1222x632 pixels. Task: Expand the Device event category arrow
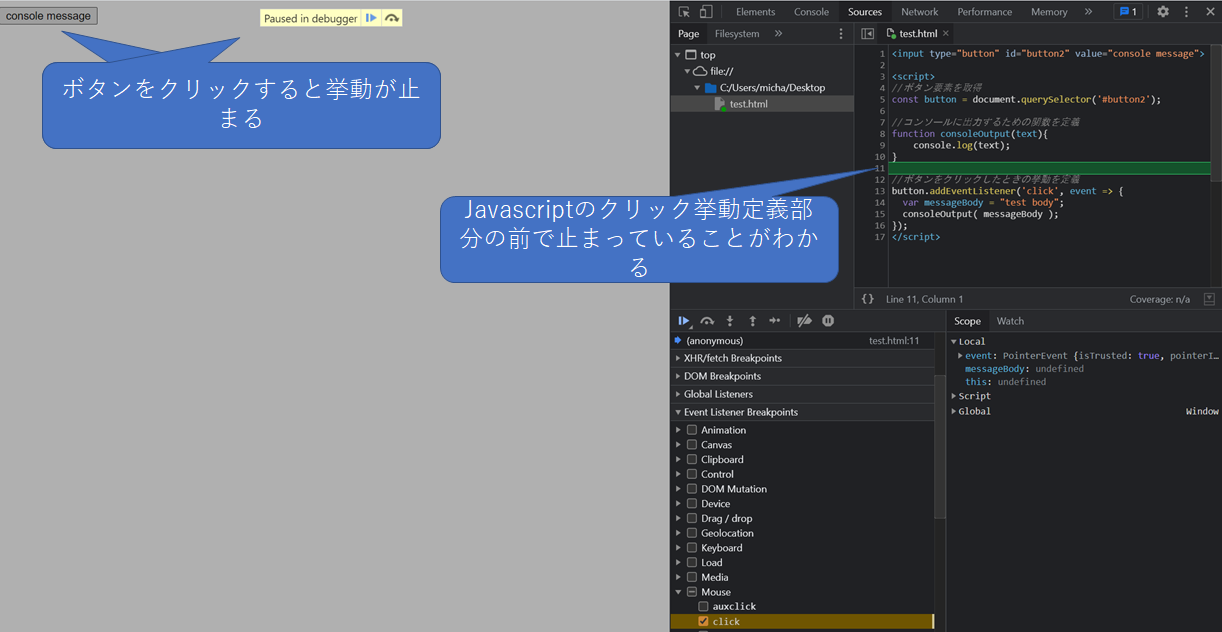(x=678, y=504)
